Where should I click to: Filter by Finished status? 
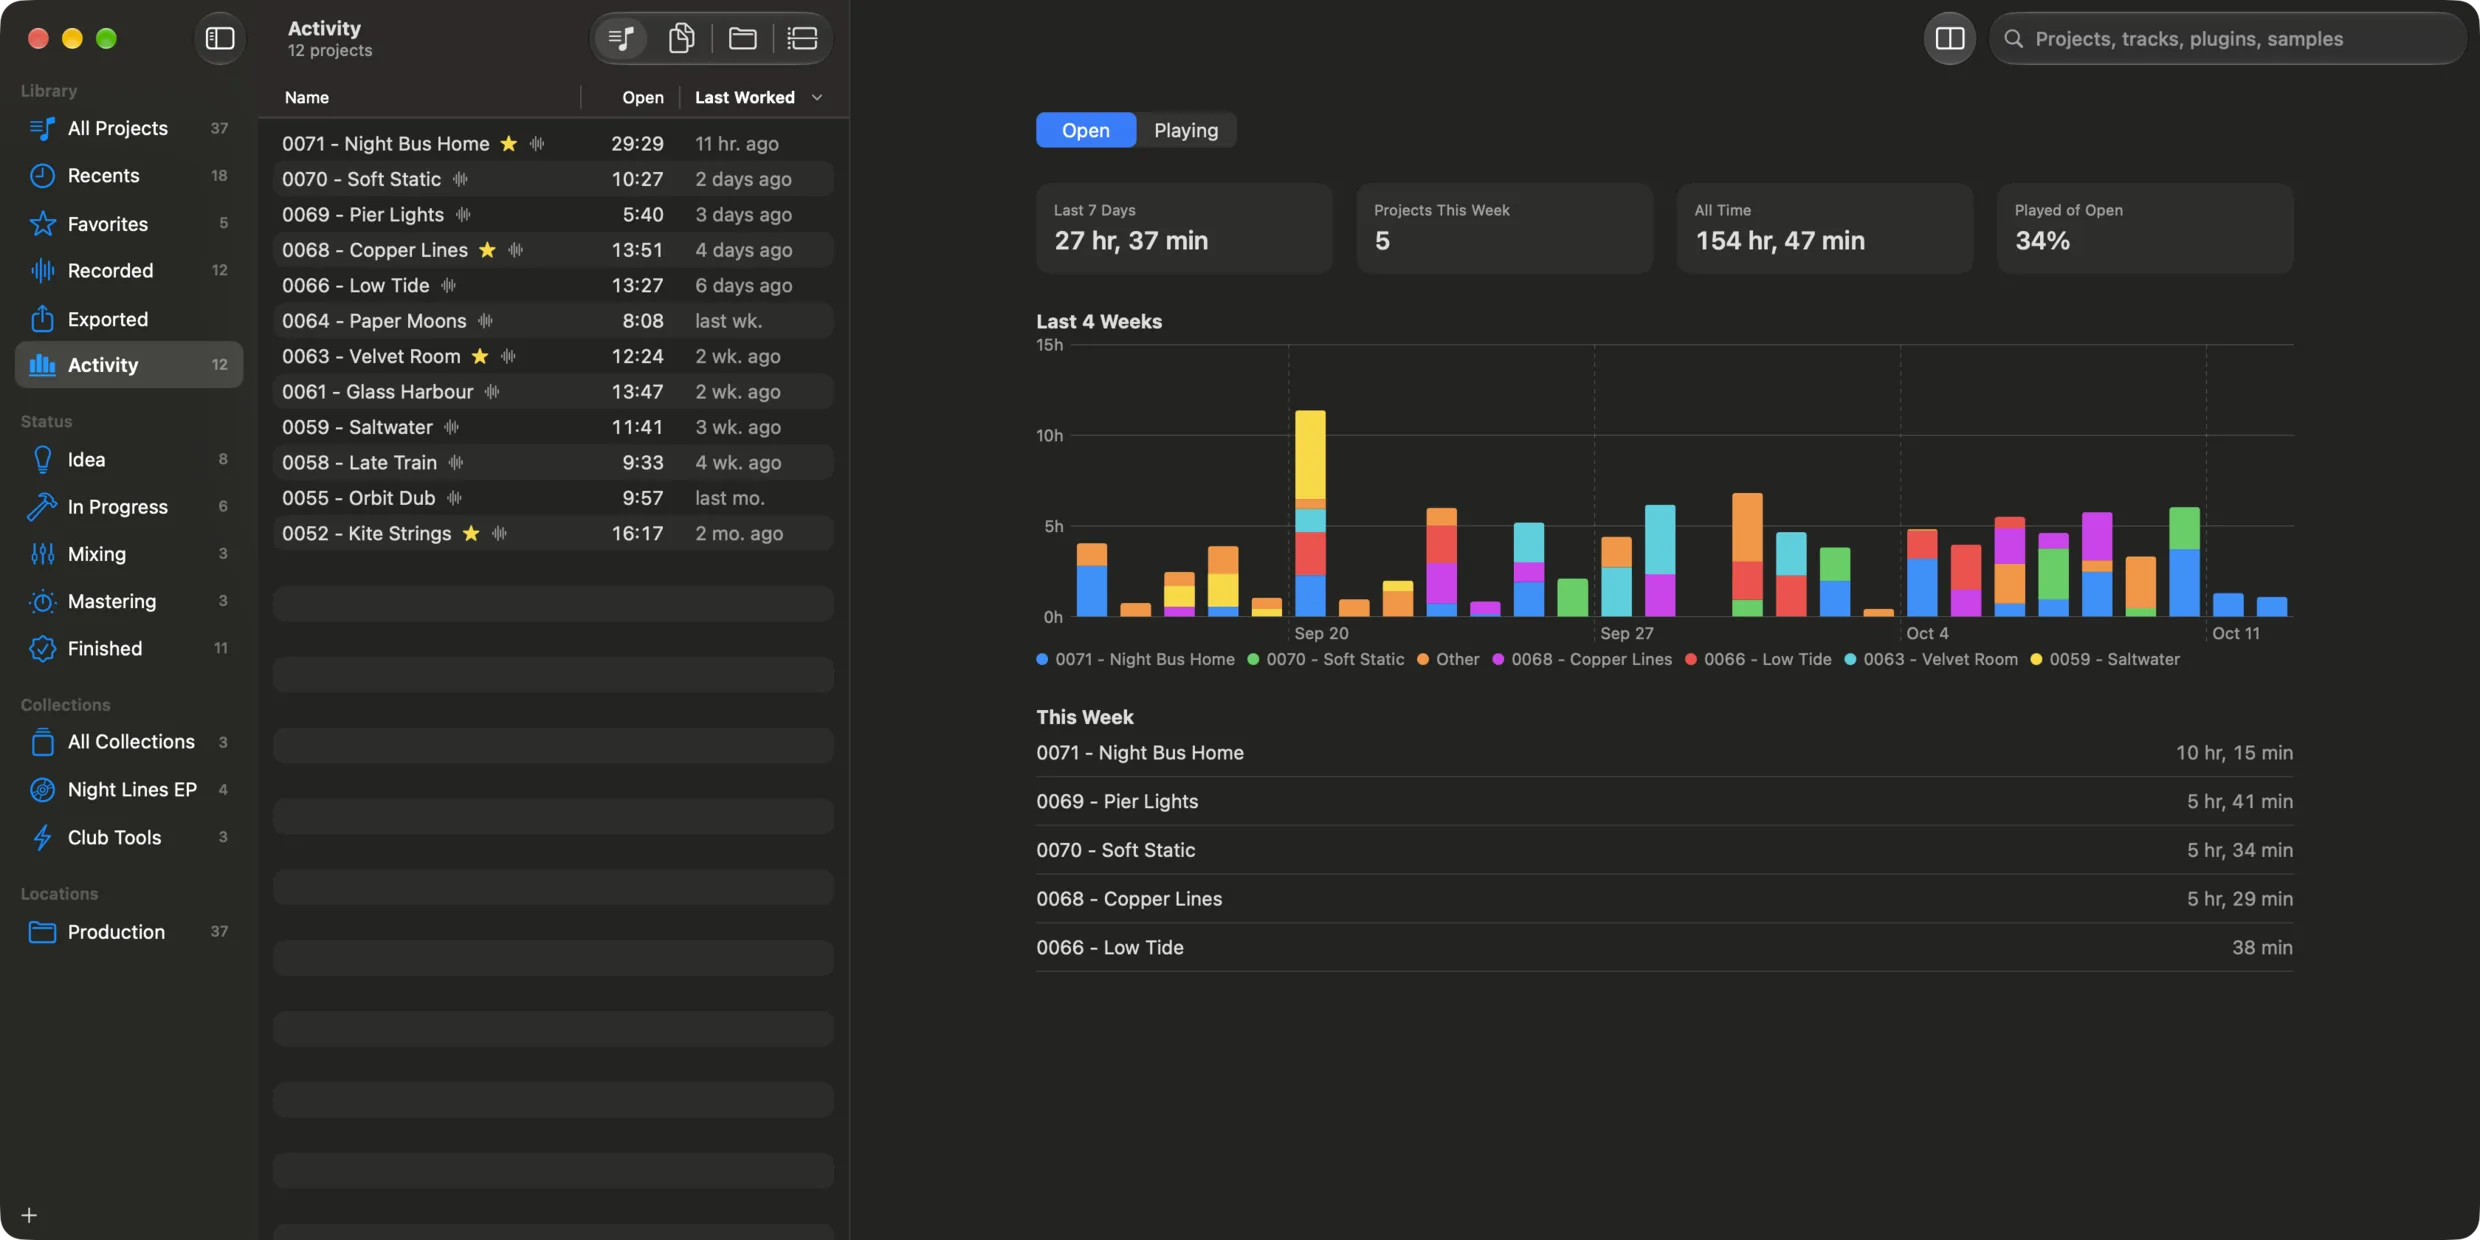click(129, 649)
